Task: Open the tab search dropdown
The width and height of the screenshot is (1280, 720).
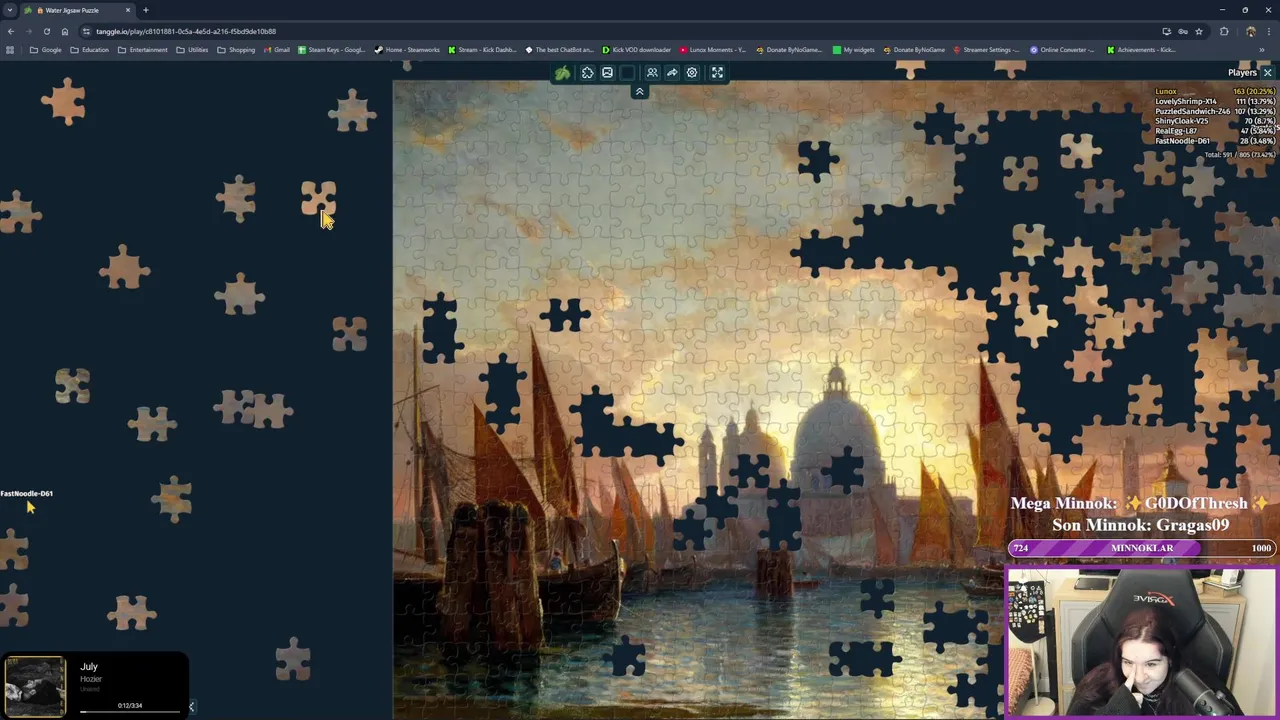Action: (x=10, y=10)
